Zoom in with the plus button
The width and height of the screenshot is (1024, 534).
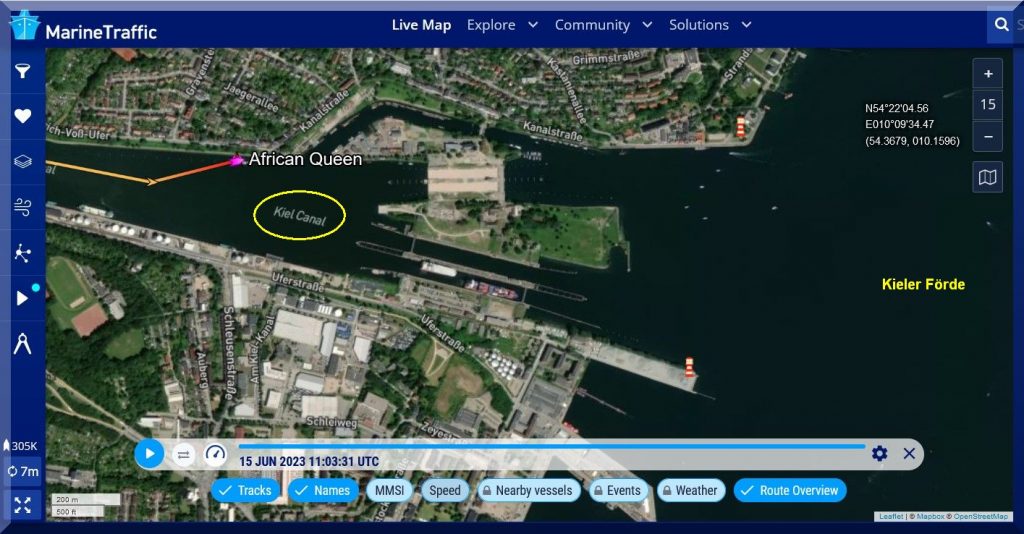coord(987,74)
